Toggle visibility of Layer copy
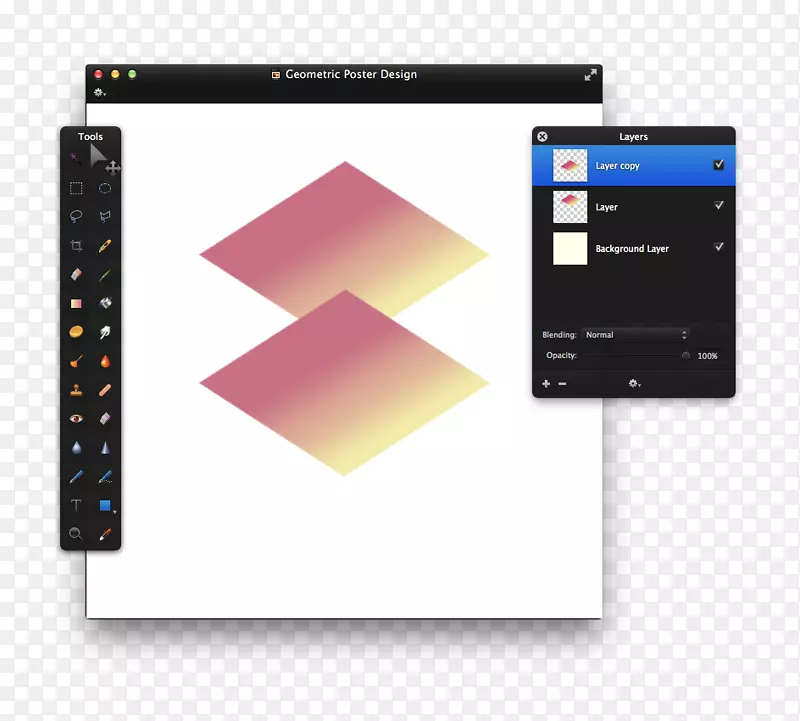 pyautogui.click(x=717, y=165)
